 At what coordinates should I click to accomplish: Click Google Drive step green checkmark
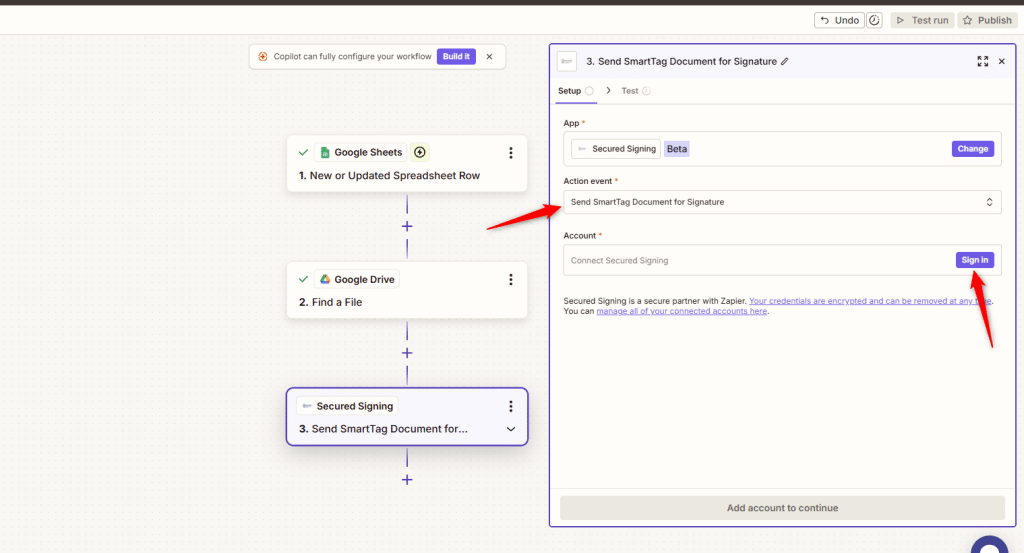point(303,279)
